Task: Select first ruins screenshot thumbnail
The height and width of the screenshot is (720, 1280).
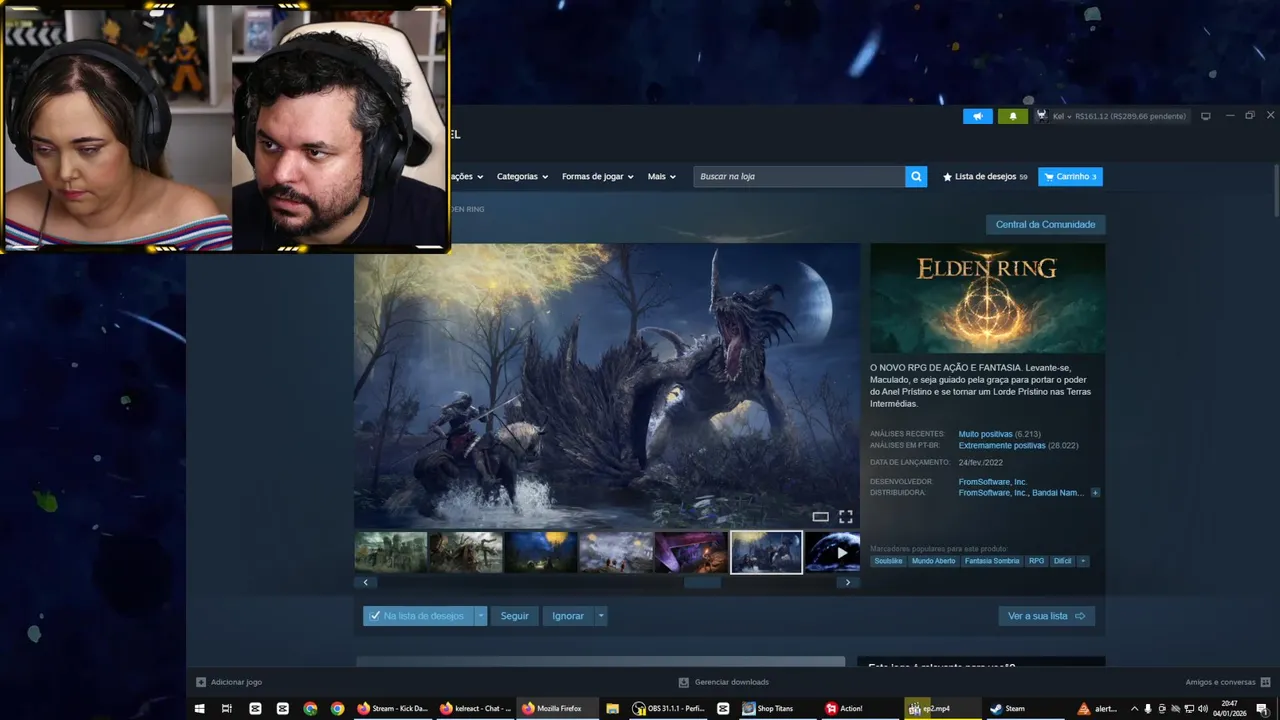Action: click(391, 552)
